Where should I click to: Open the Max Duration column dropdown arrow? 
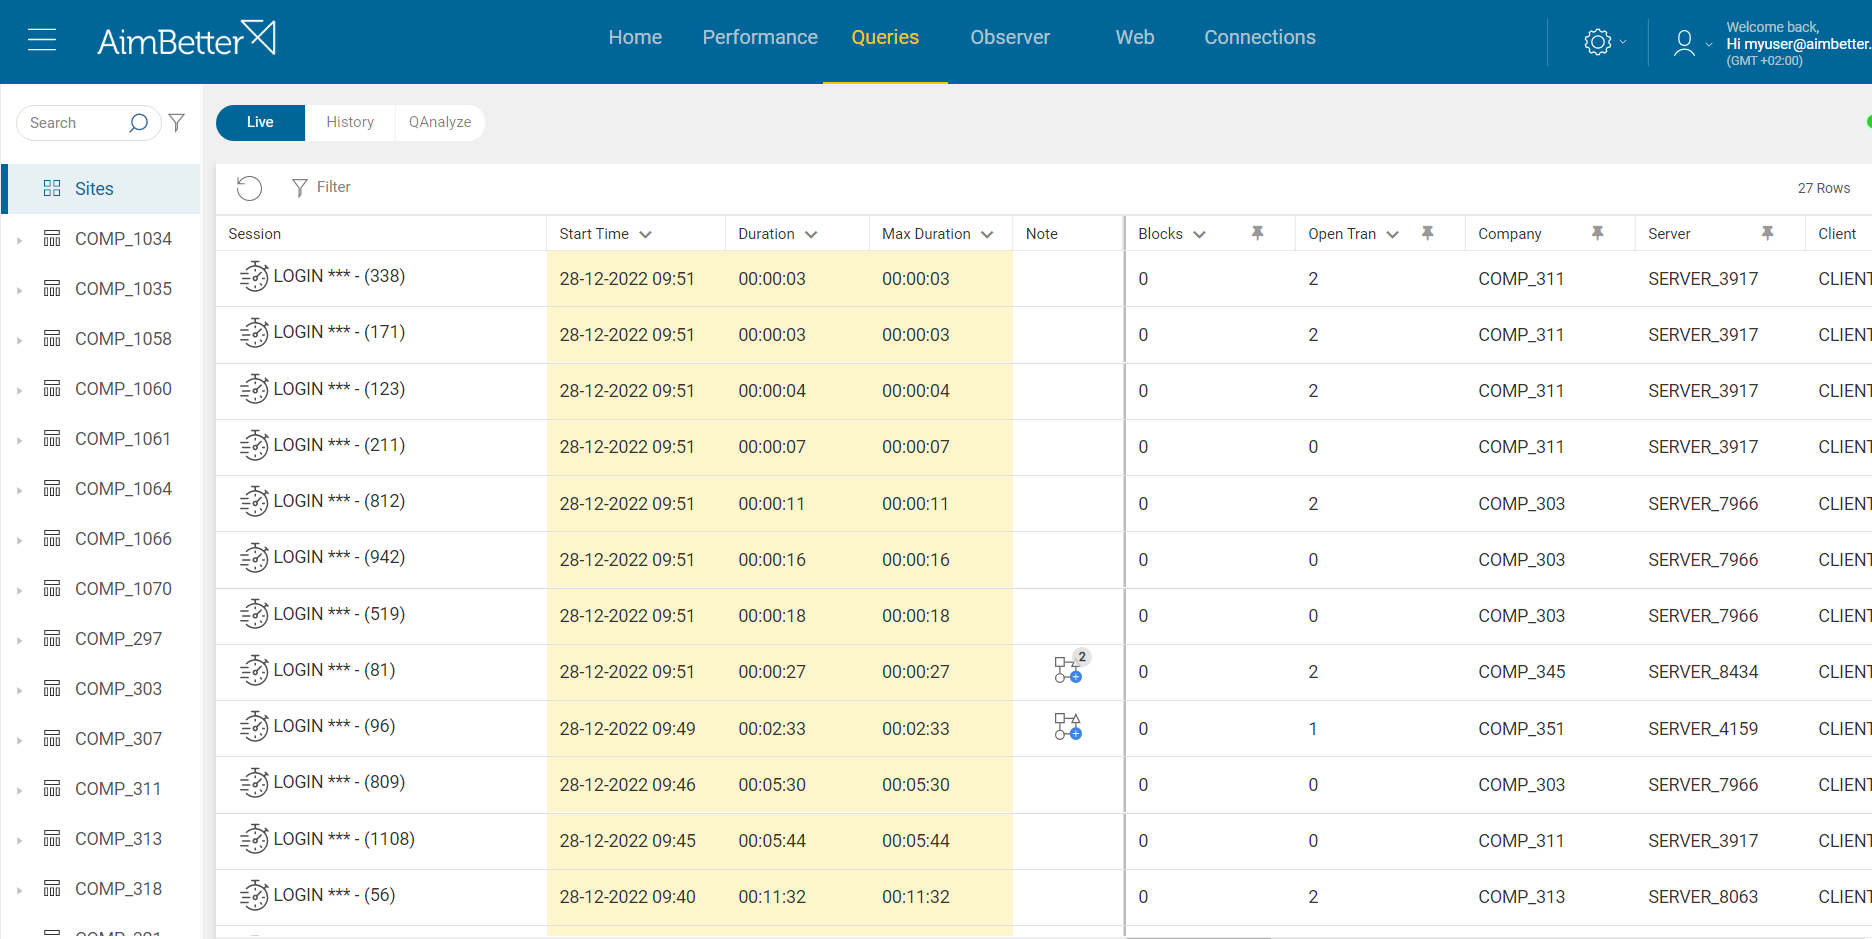coord(987,234)
